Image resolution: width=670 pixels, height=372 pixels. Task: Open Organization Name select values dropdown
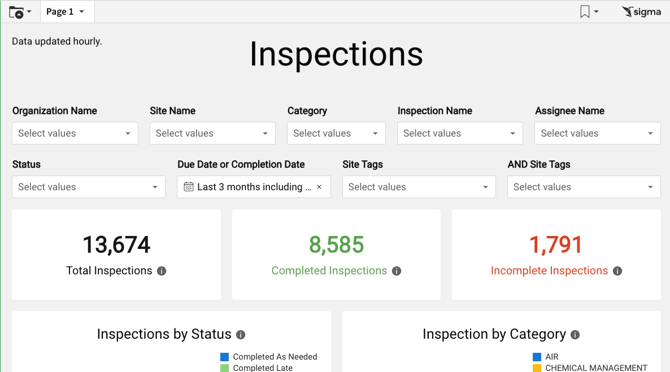(x=75, y=133)
